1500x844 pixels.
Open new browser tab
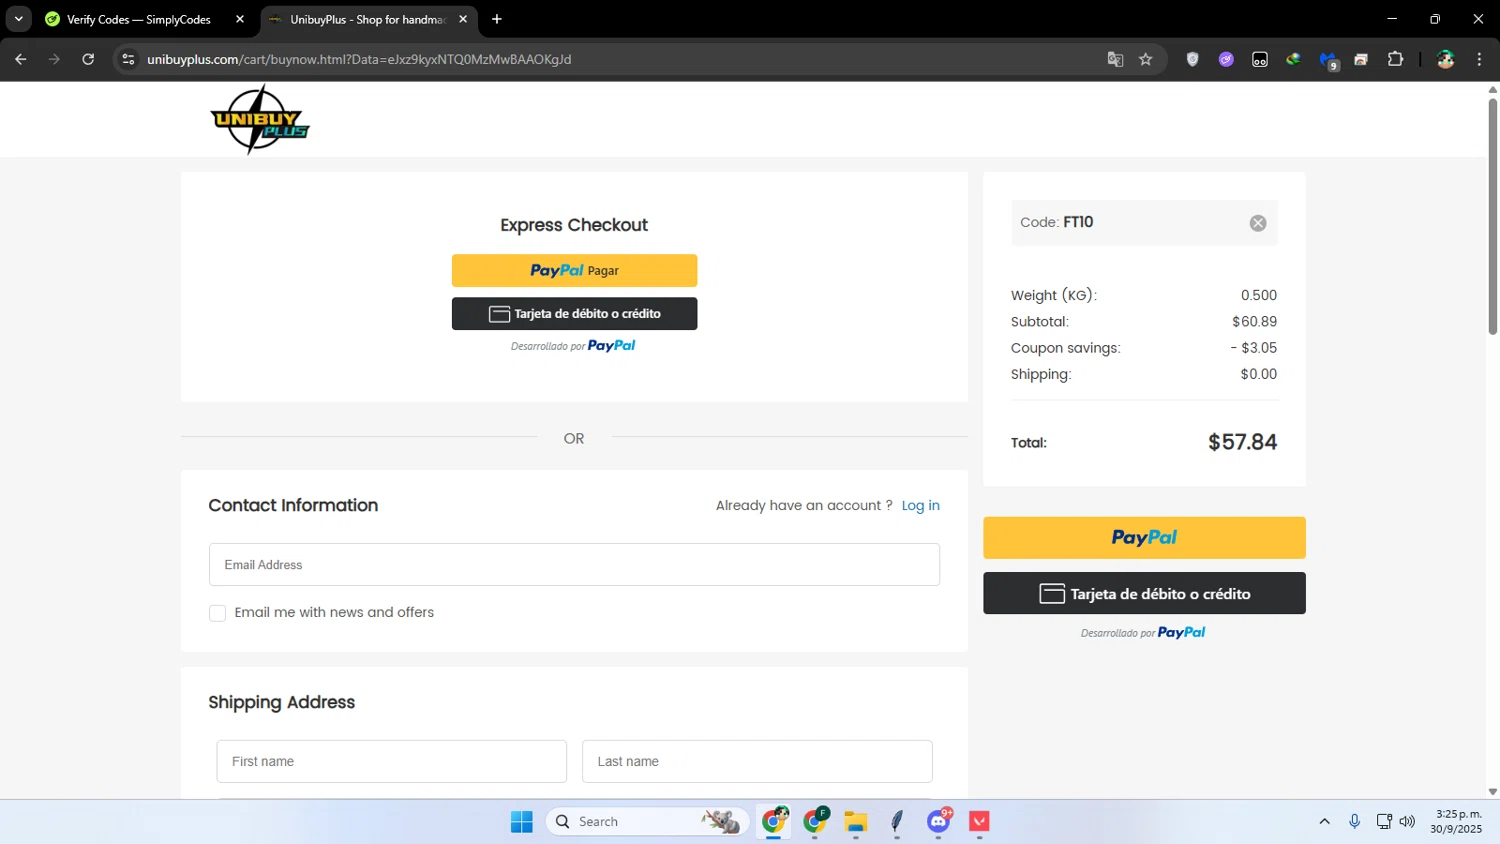[x=497, y=19]
